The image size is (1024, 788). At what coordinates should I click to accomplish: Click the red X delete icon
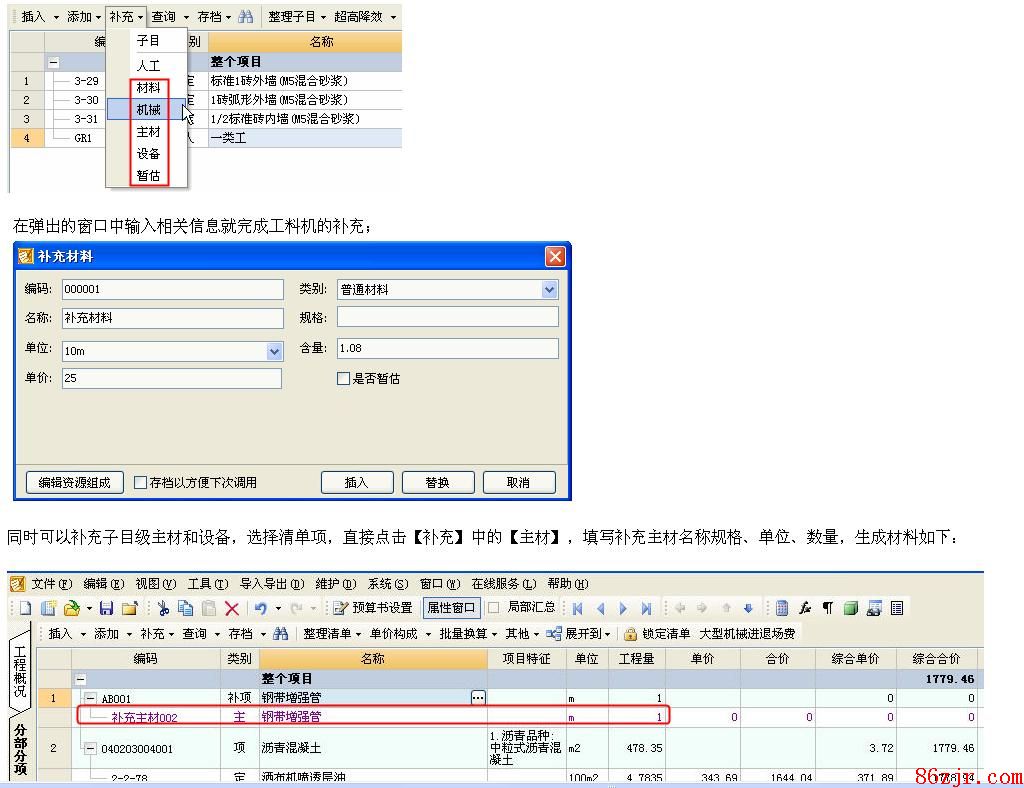coord(232,608)
